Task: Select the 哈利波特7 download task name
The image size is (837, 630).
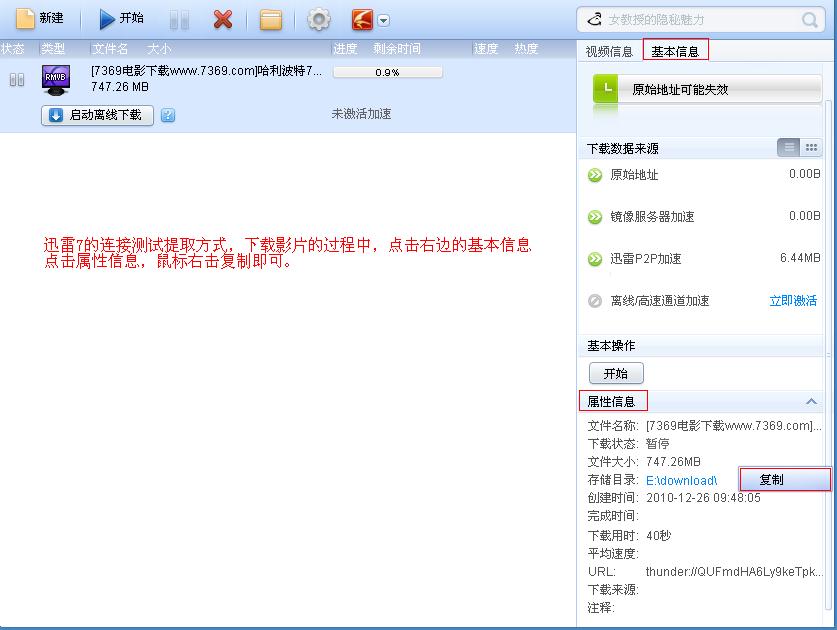Action: point(207,70)
